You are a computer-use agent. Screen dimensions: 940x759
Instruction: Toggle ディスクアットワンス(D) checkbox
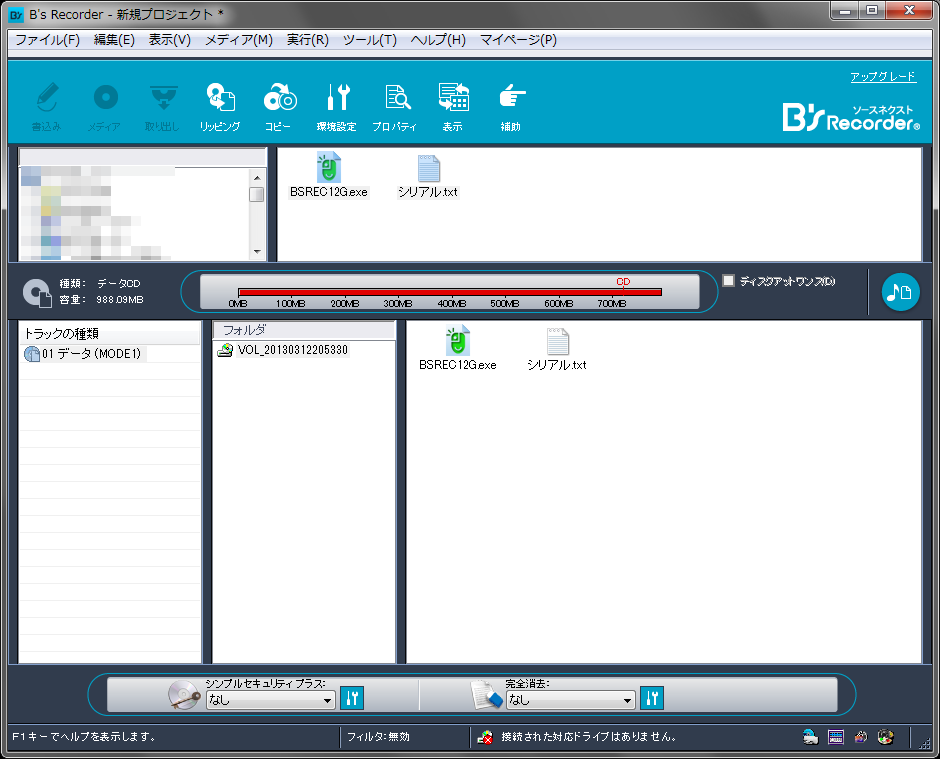click(728, 281)
